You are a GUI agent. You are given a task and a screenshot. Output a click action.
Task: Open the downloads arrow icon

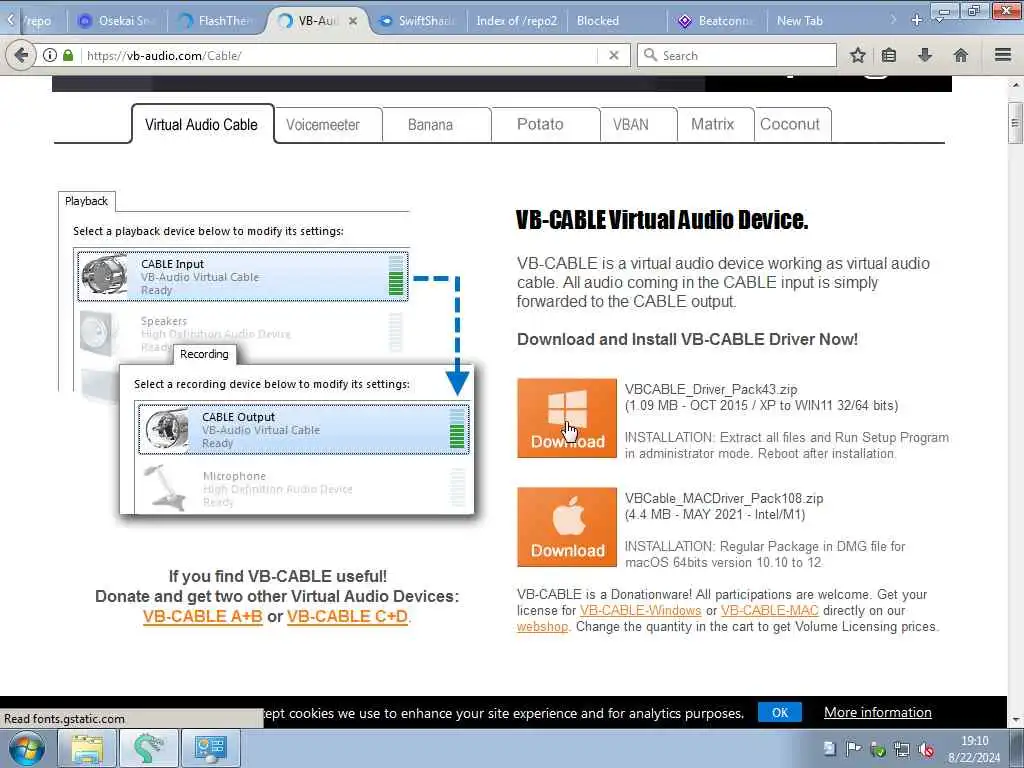[925, 56]
